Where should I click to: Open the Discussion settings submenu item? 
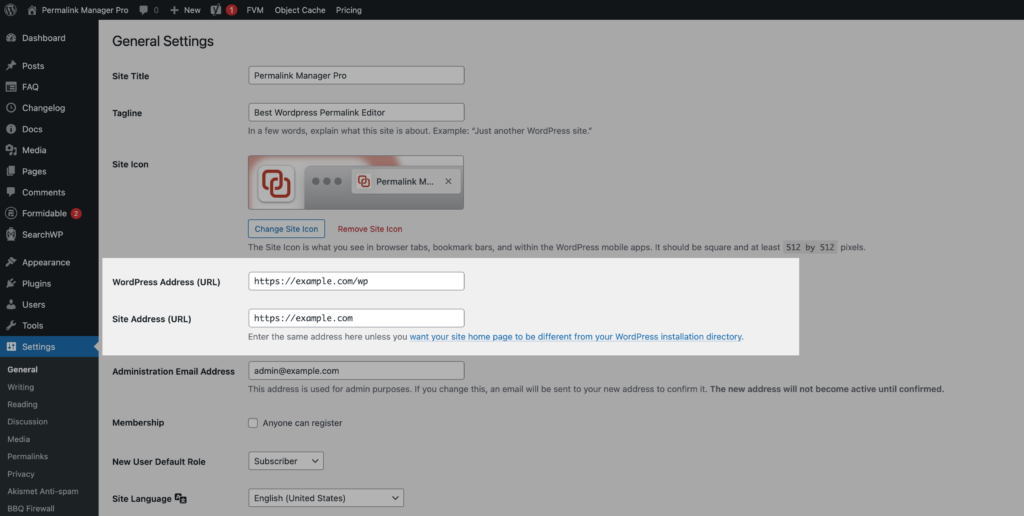click(x=27, y=421)
